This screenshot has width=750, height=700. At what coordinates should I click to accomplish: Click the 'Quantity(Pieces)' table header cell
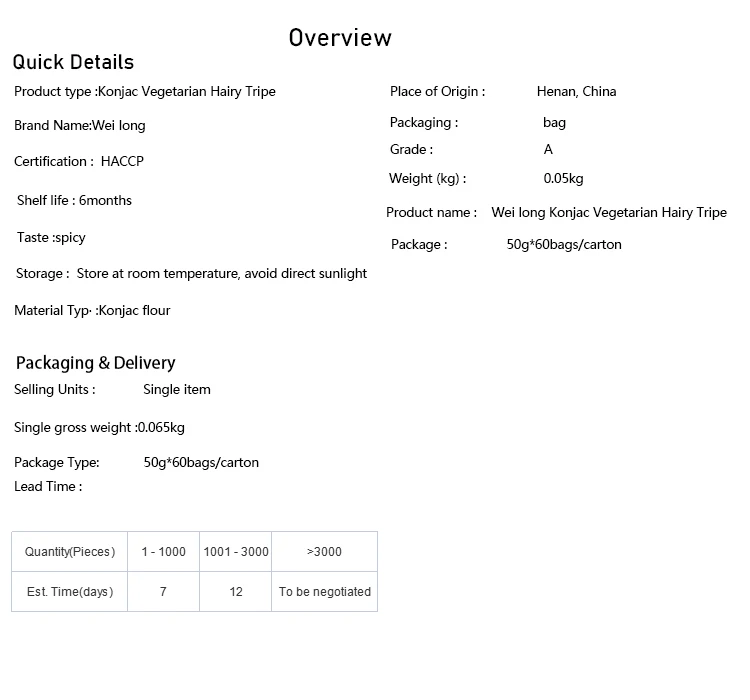pyautogui.click(x=70, y=552)
